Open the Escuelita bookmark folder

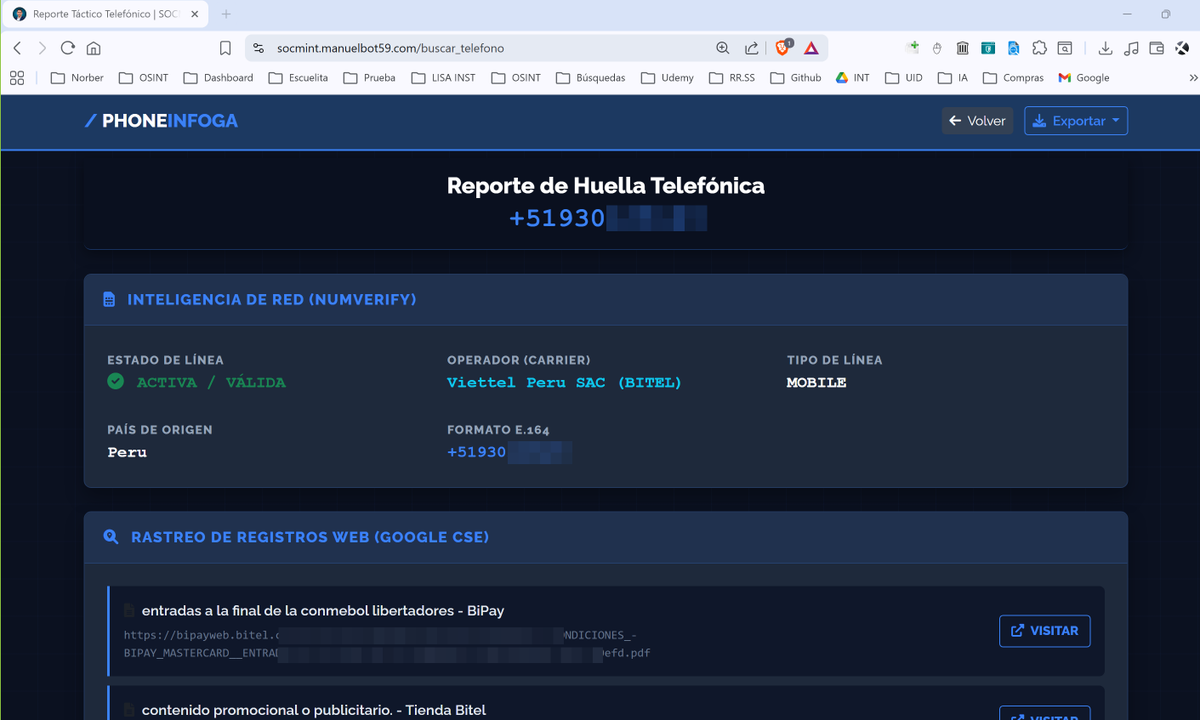(298, 77)
